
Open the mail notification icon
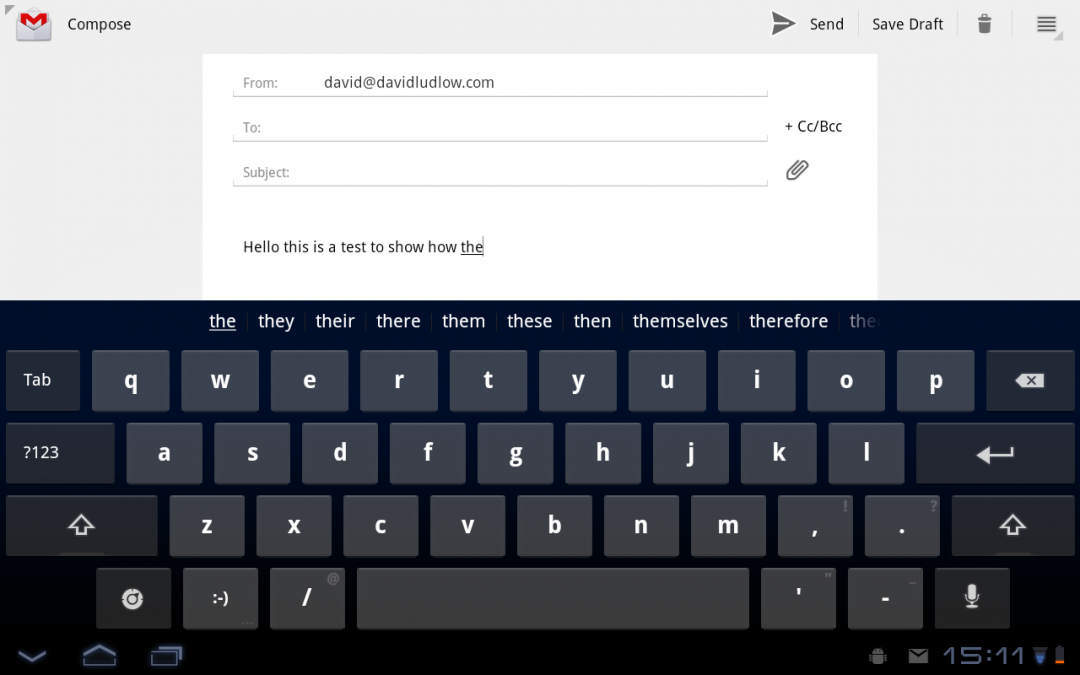[x=918, y=656]
